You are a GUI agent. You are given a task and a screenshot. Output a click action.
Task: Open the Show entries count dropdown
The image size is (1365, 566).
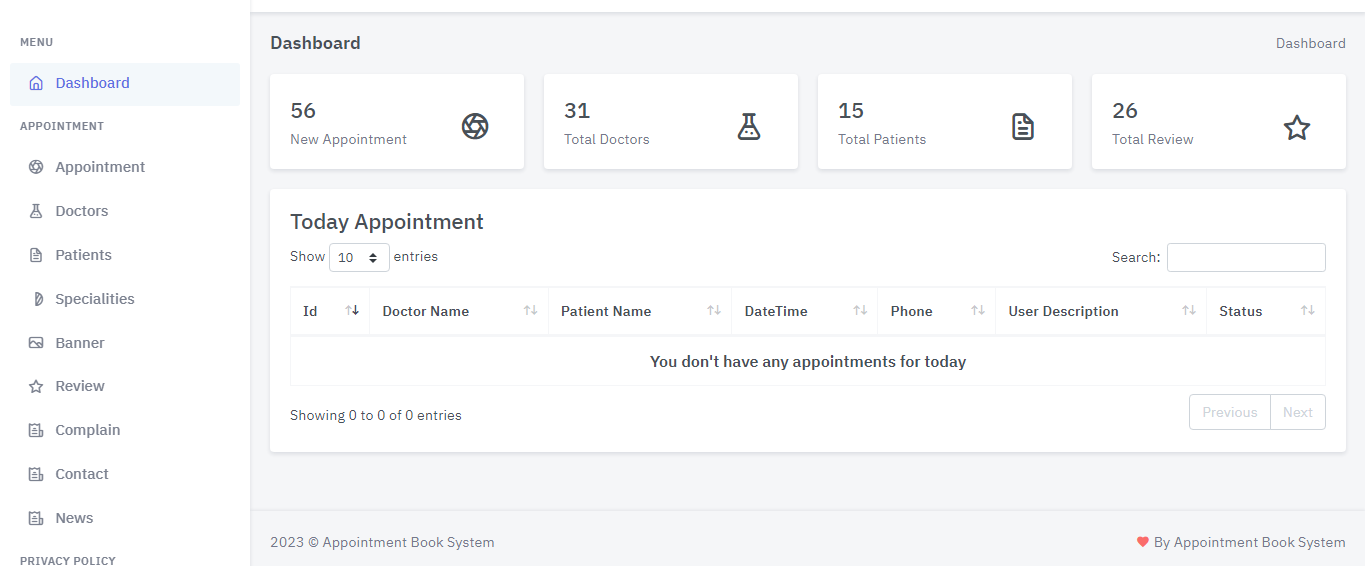[x=359, y=257]
